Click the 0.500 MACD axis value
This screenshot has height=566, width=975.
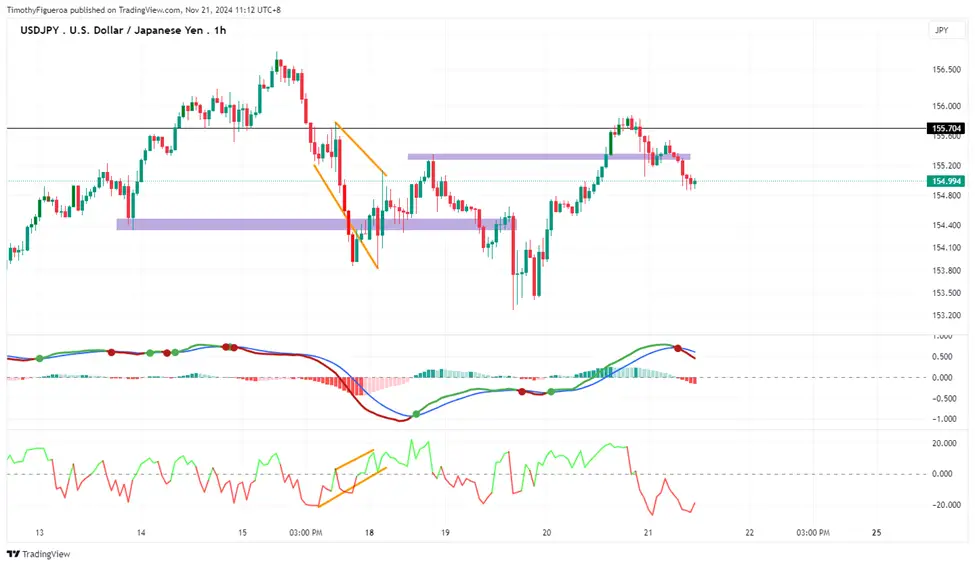944,357
